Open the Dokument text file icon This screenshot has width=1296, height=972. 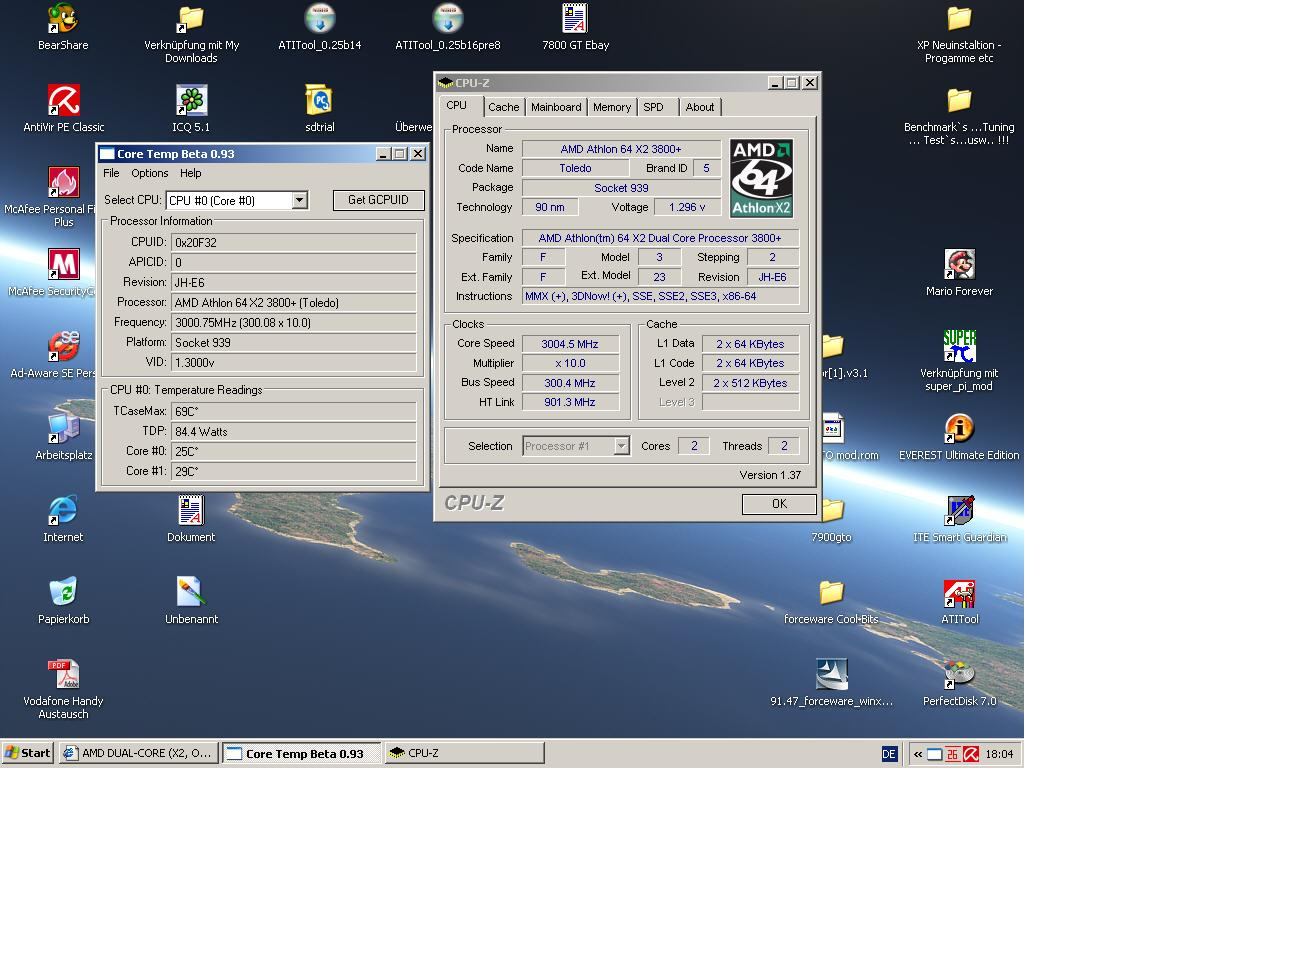191,510
